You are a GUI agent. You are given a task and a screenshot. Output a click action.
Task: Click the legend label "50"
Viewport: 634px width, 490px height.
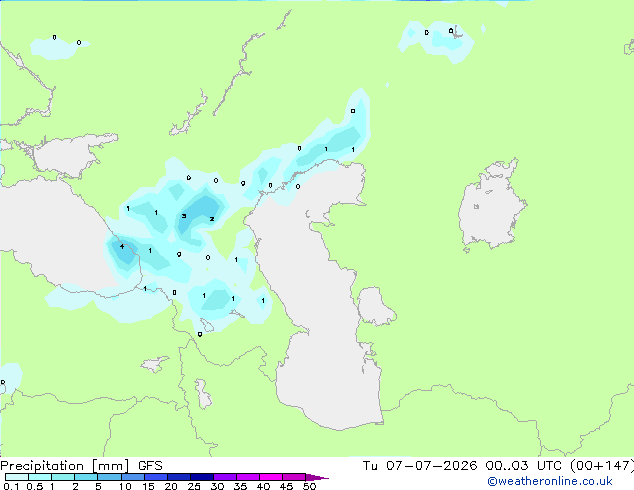[x=310, y=486]
